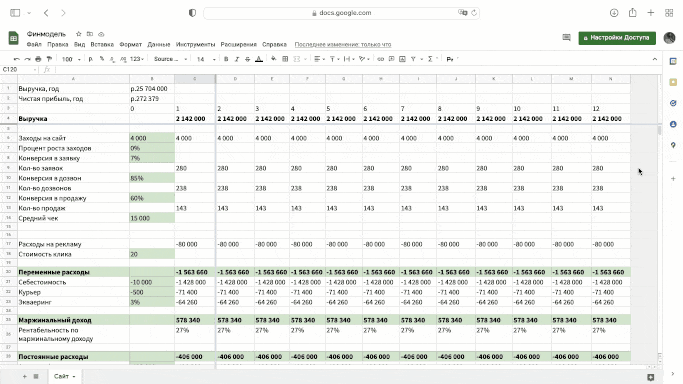Click the C120 name box field
Viewport: 683px width, 384px height.
(x=19, y=70)
